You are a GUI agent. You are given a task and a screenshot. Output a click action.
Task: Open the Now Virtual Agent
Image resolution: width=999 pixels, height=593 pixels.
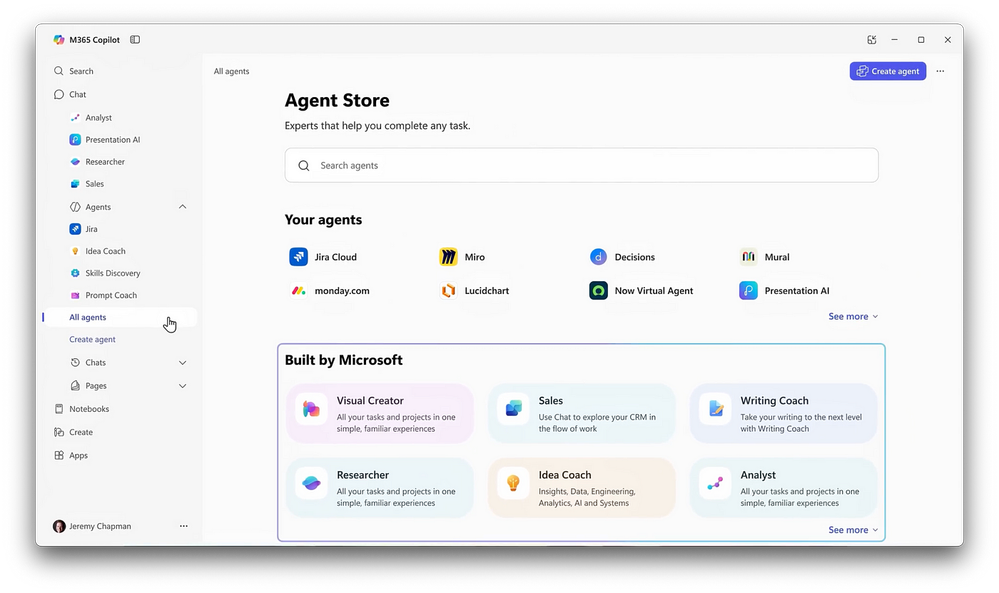coord(641,290)
